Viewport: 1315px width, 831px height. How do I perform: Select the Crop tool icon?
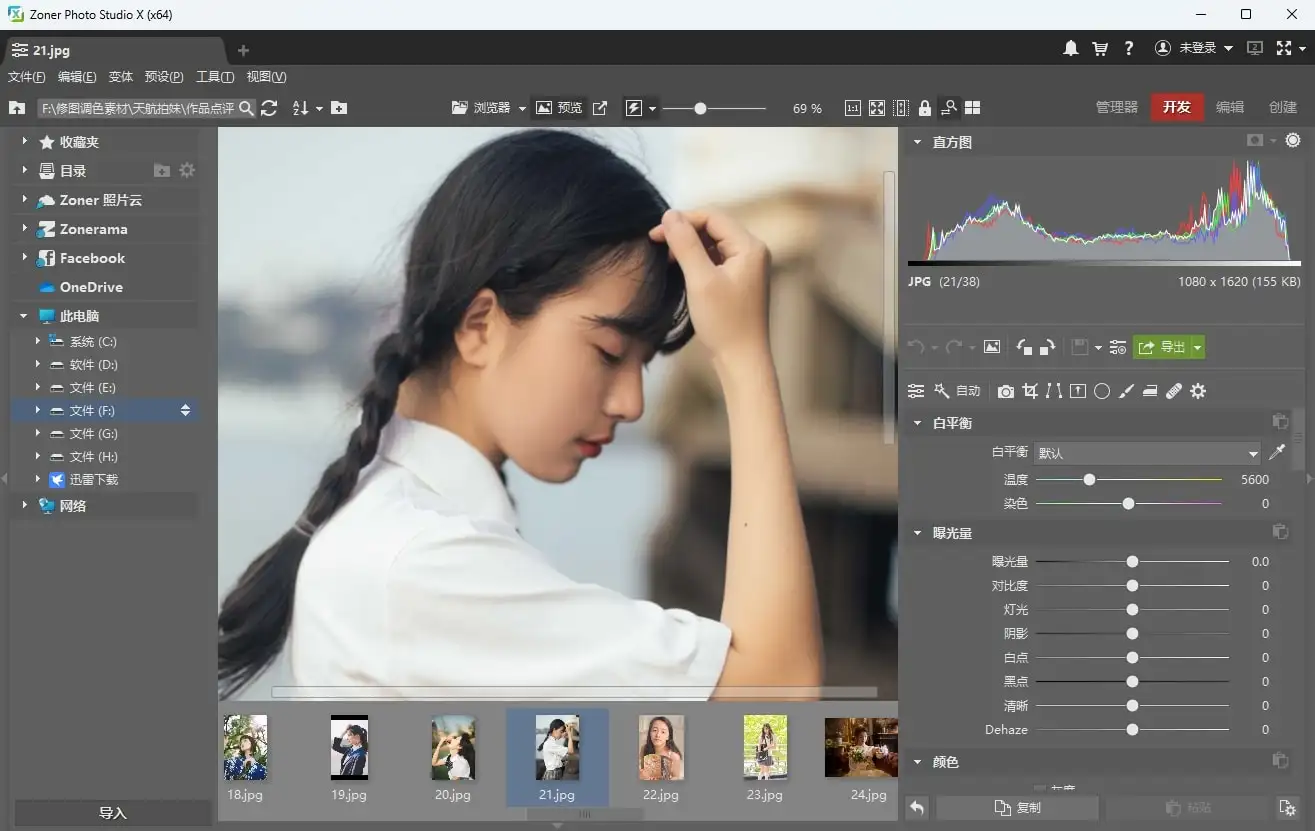click(x=1030, y=391)
